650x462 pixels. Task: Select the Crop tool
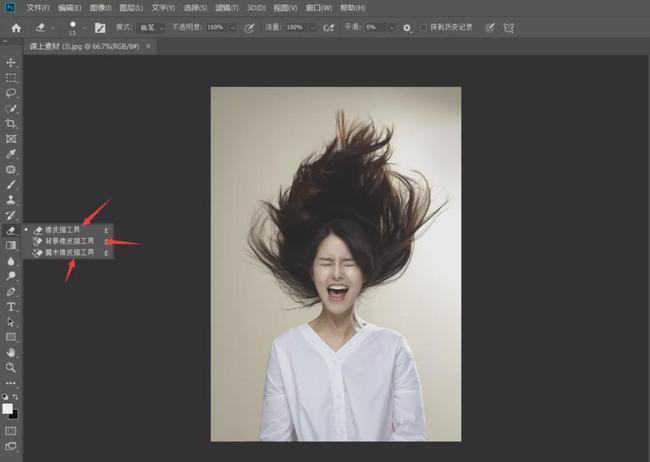tap(11, 124)
